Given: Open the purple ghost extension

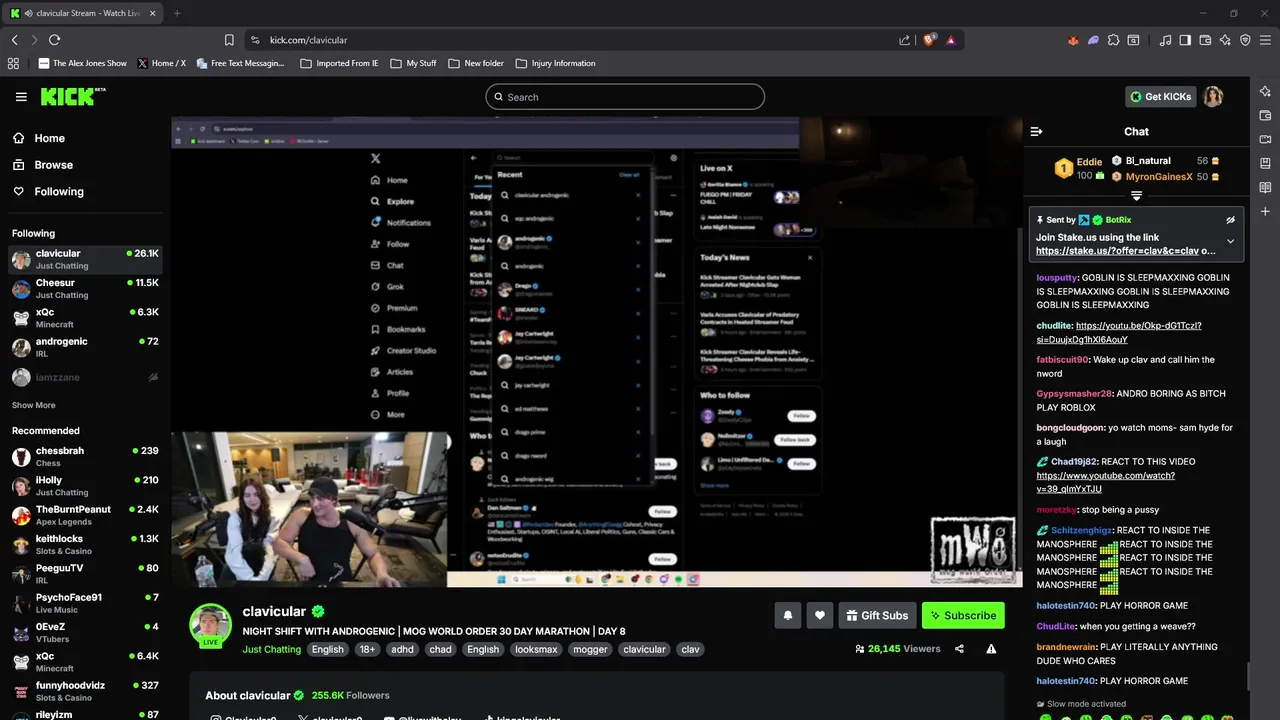Looking at the screenshot, I should [x=1093, y=40].
